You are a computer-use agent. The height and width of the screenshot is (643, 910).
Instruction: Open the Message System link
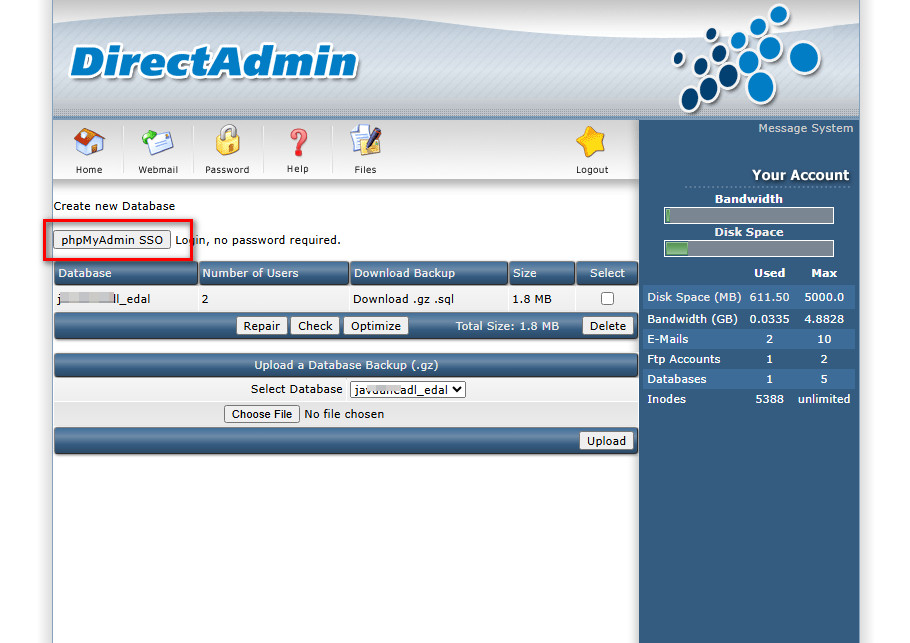point(805,128)
